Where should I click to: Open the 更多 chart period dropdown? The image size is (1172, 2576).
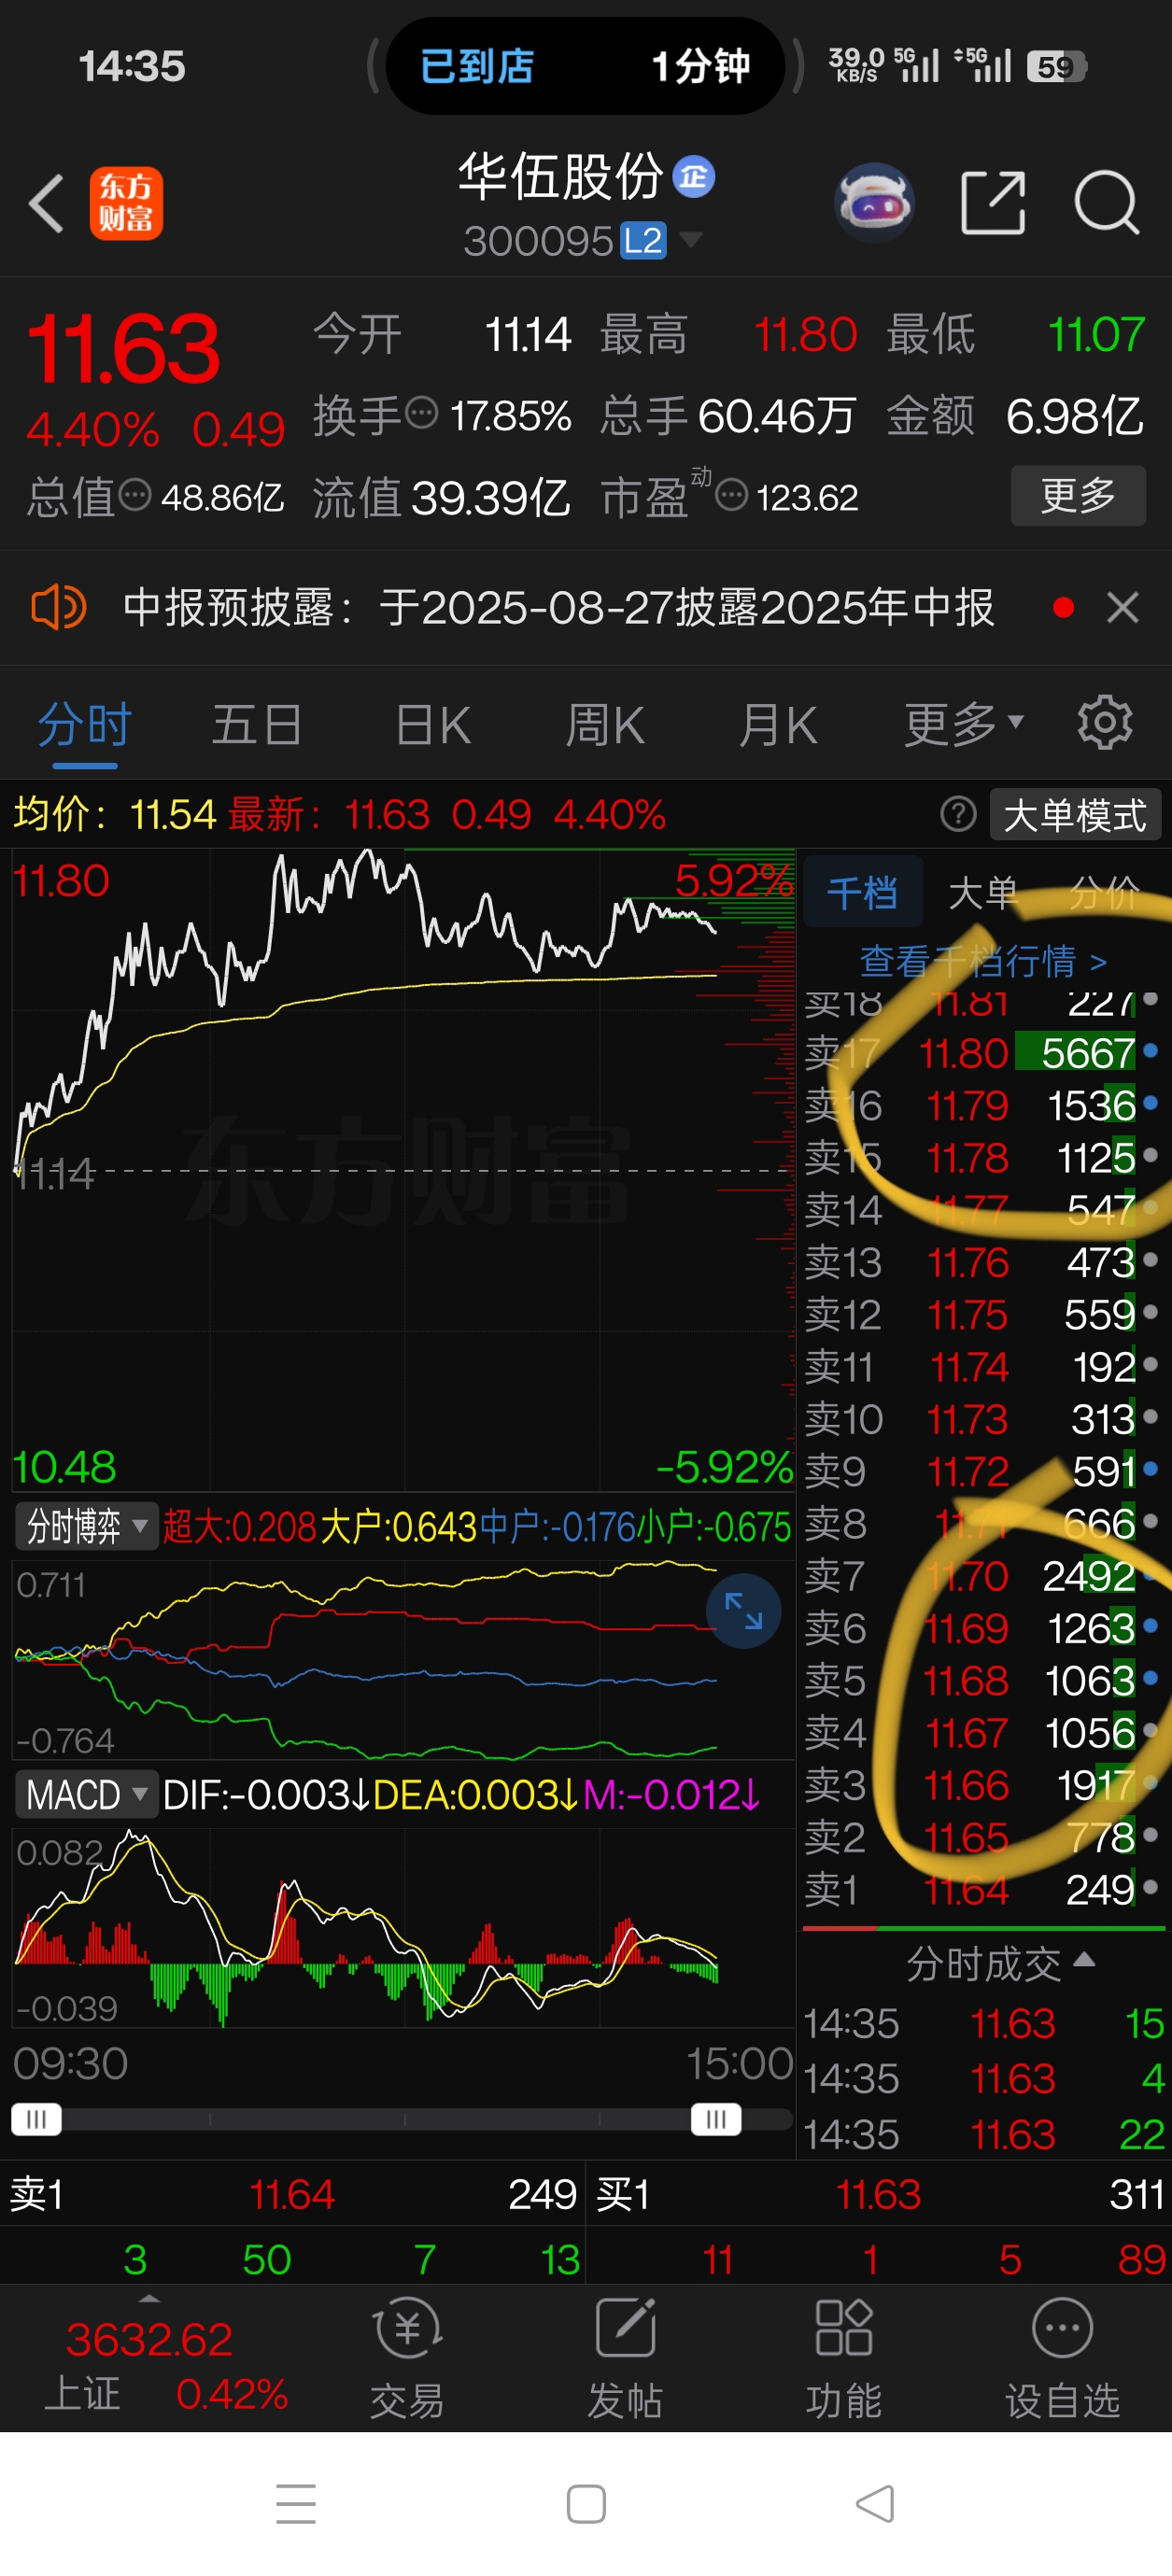[x=964, y=724]
